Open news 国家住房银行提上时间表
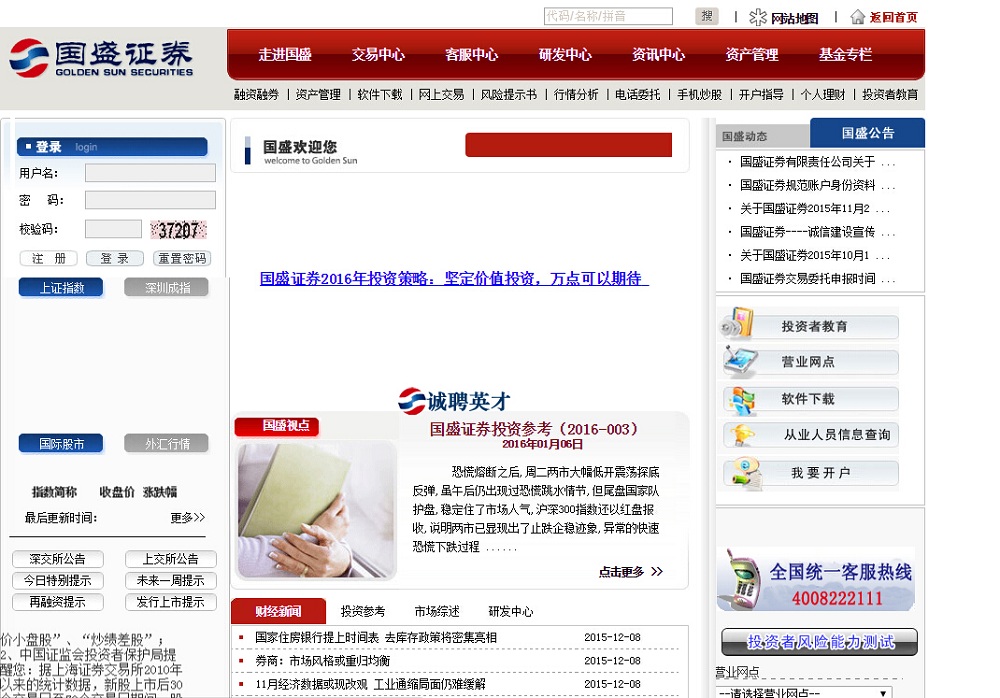Screen dimensions: 1000x698 tap(376, 637)
